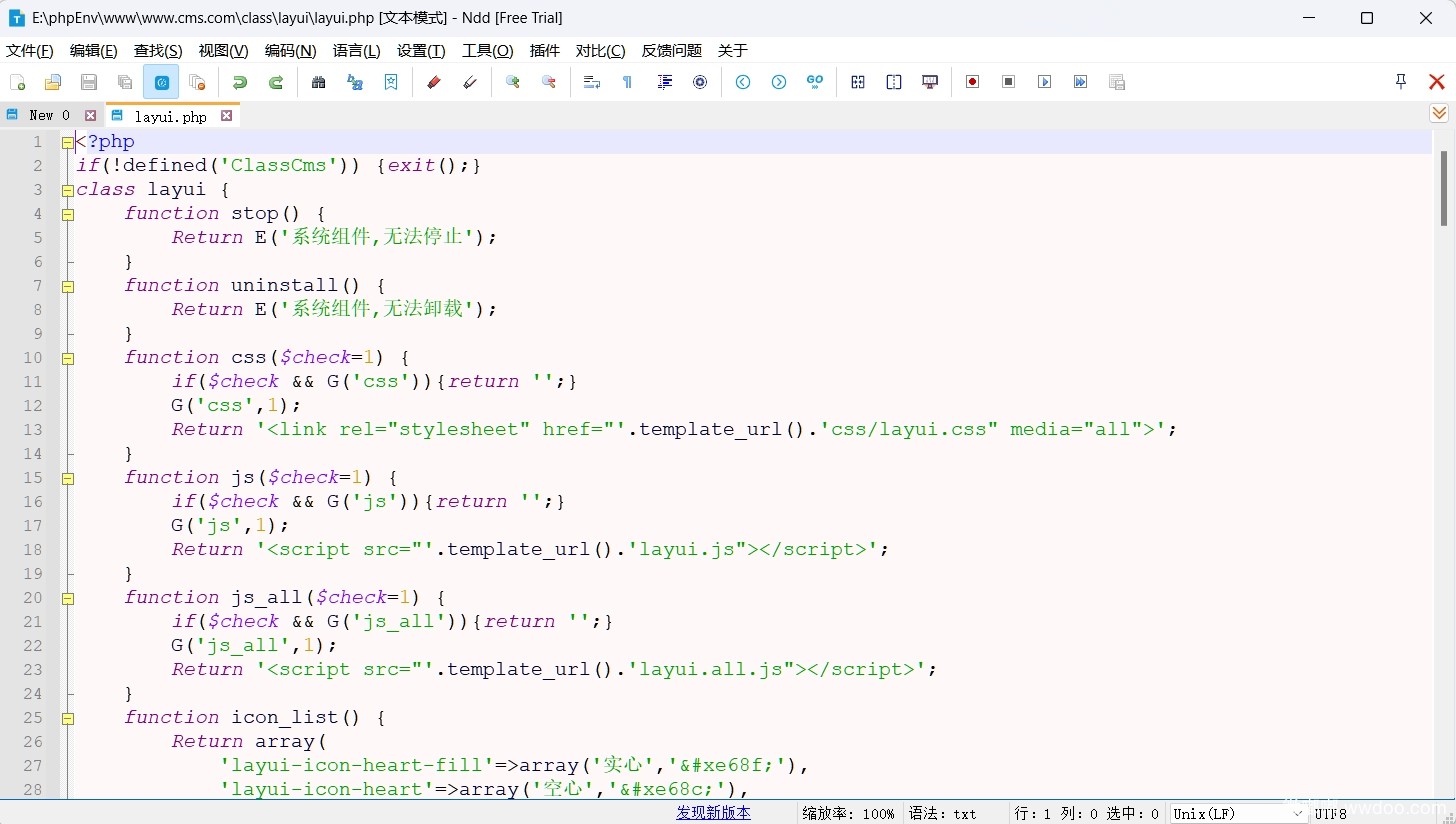The width and height of the screenshot is (1456, 824).
Task: Open the 编辑(E) menu
Action: click(94, 51)
